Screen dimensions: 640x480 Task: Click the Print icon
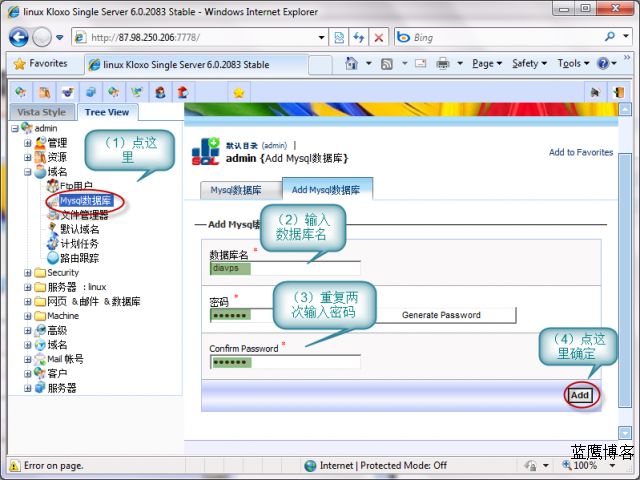coord(443,64)
